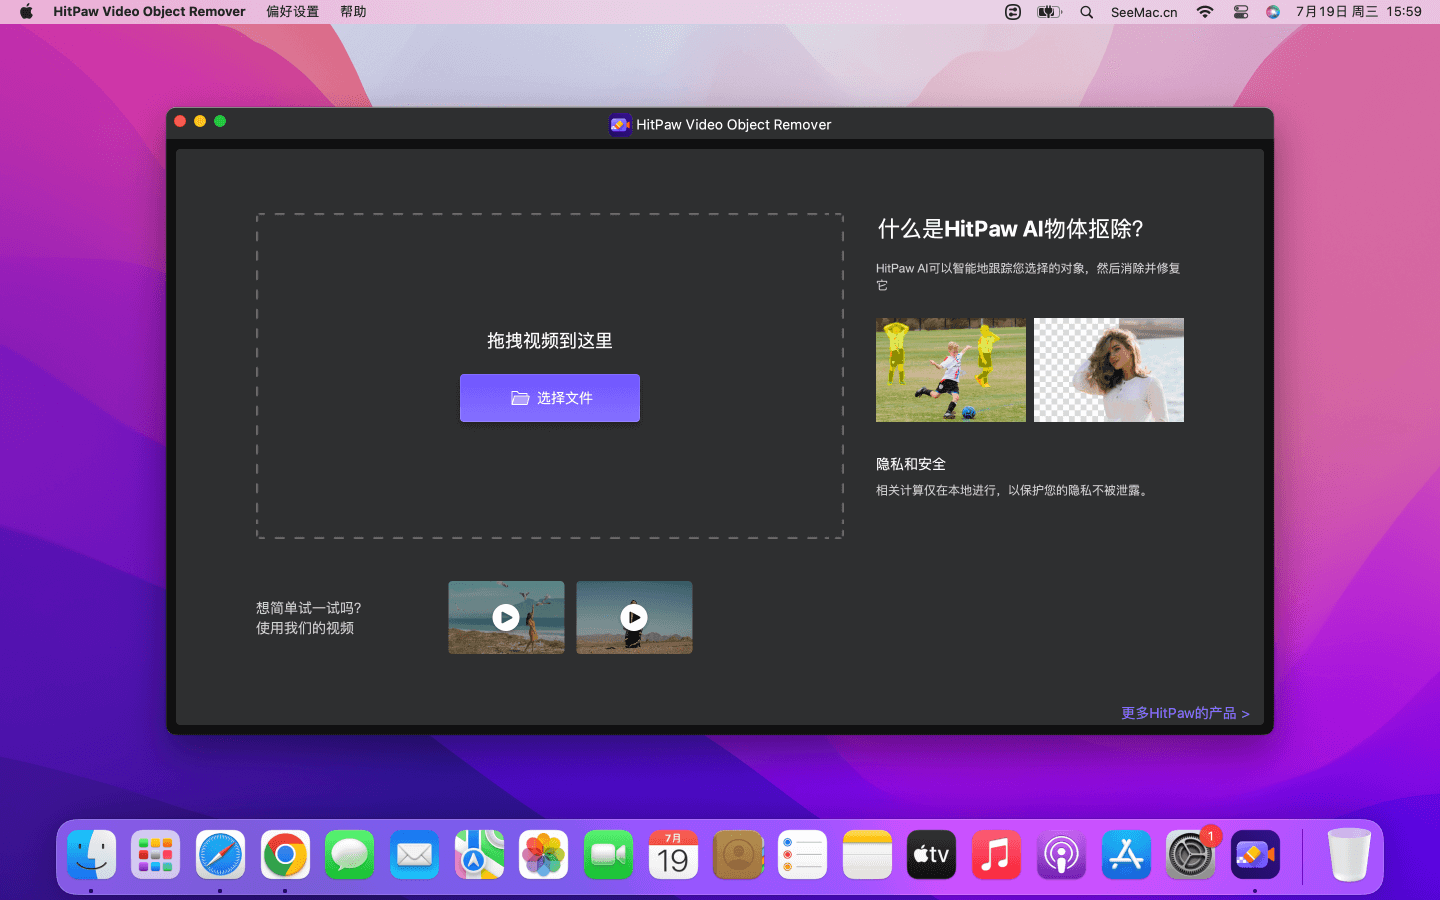Play the first sample video with birds
Image resolution: width=1440 pixels, height=900 pixels.
click(506, 618)
